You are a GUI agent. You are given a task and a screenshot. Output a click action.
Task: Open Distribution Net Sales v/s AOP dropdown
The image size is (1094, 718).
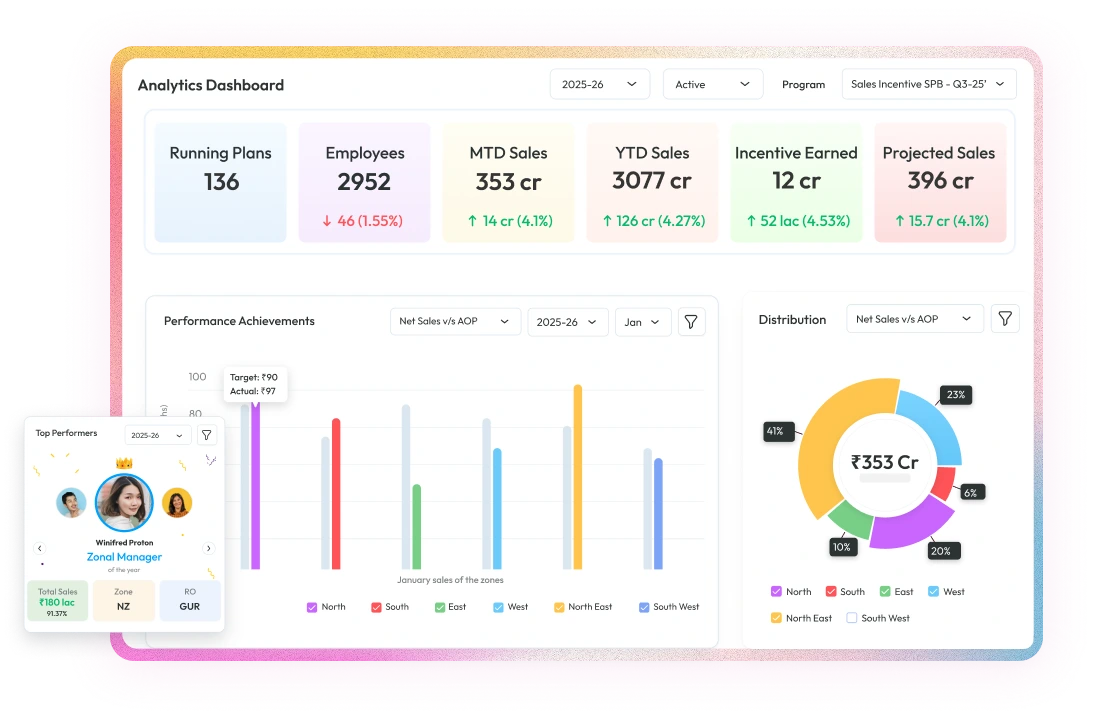coord(914,319)
